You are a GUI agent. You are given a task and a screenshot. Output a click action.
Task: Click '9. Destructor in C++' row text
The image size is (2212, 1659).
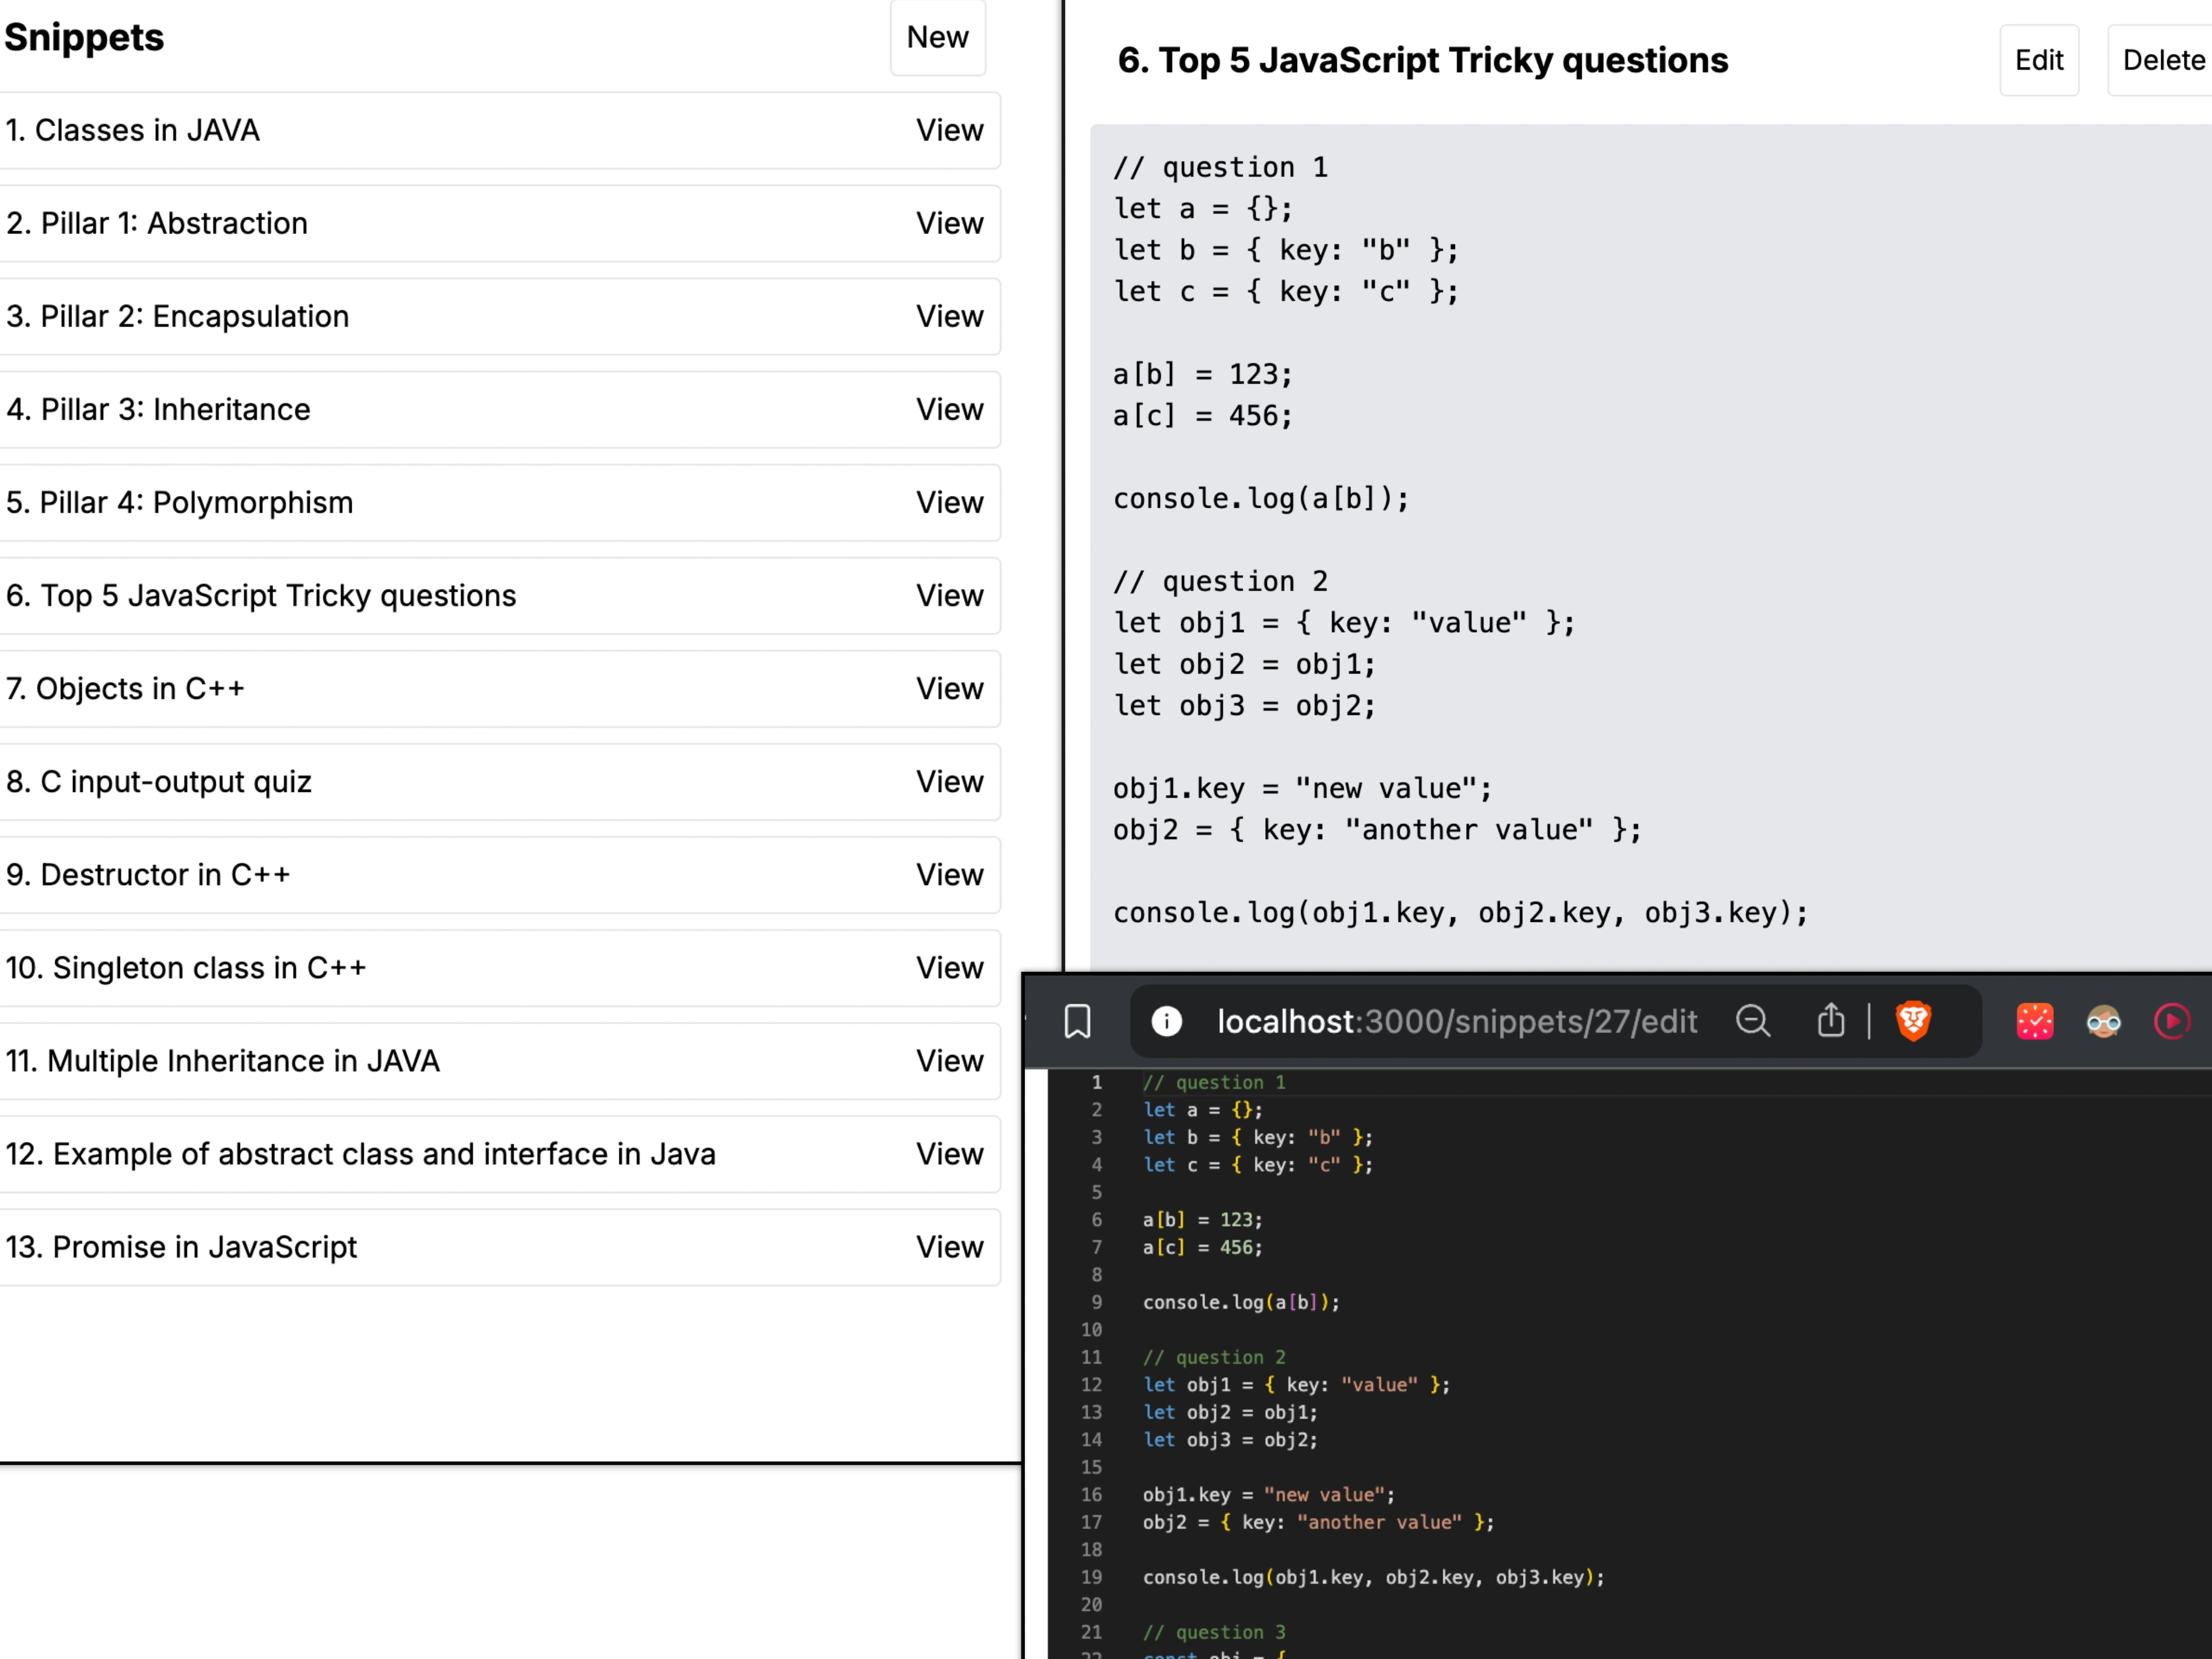coord(148,874)
